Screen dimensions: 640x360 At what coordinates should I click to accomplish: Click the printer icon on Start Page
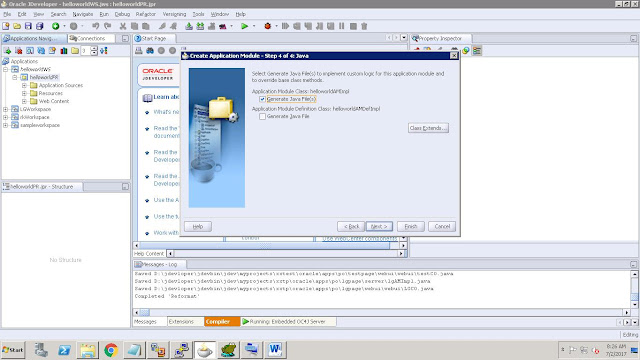[x=139, y=50]
